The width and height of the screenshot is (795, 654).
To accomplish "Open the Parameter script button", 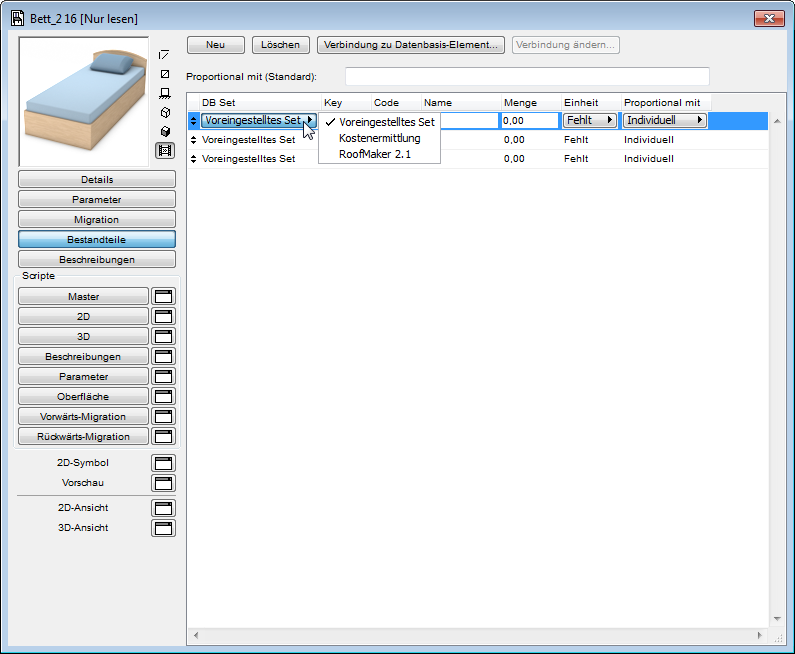I will coord(84,376).
